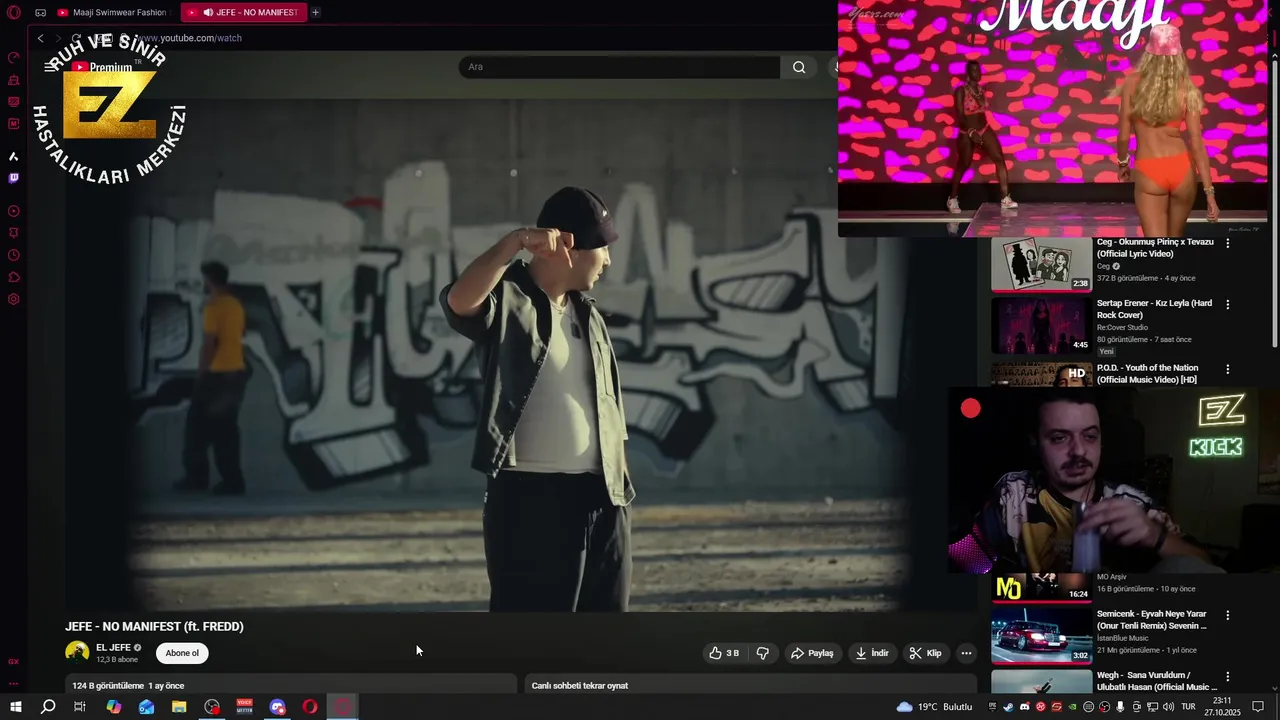The width and height of the screenshot is (1280, 720).
Task: Open Extensions cube icon in sidebar
Action: click(x=14, y=277)
